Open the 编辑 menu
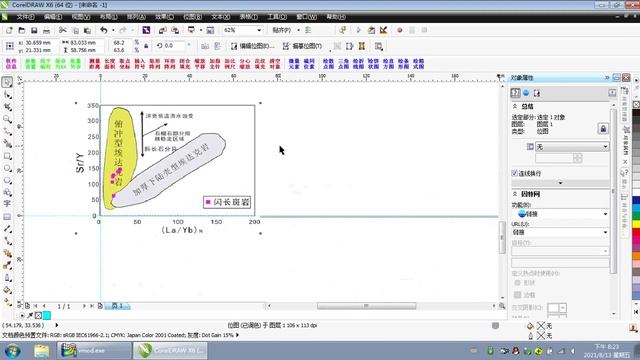The height and width of the screenshot is (360, 640). (53, 17)
